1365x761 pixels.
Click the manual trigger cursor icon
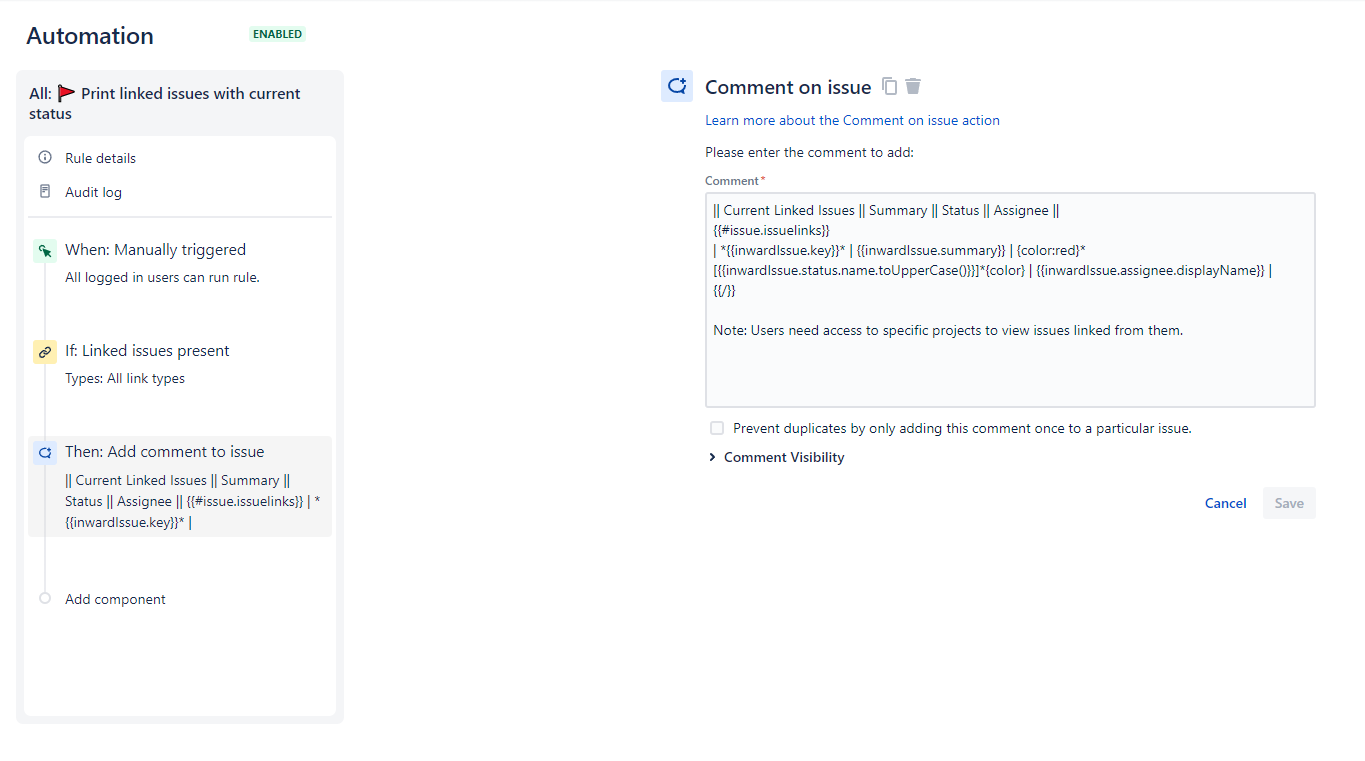(45, 251)
